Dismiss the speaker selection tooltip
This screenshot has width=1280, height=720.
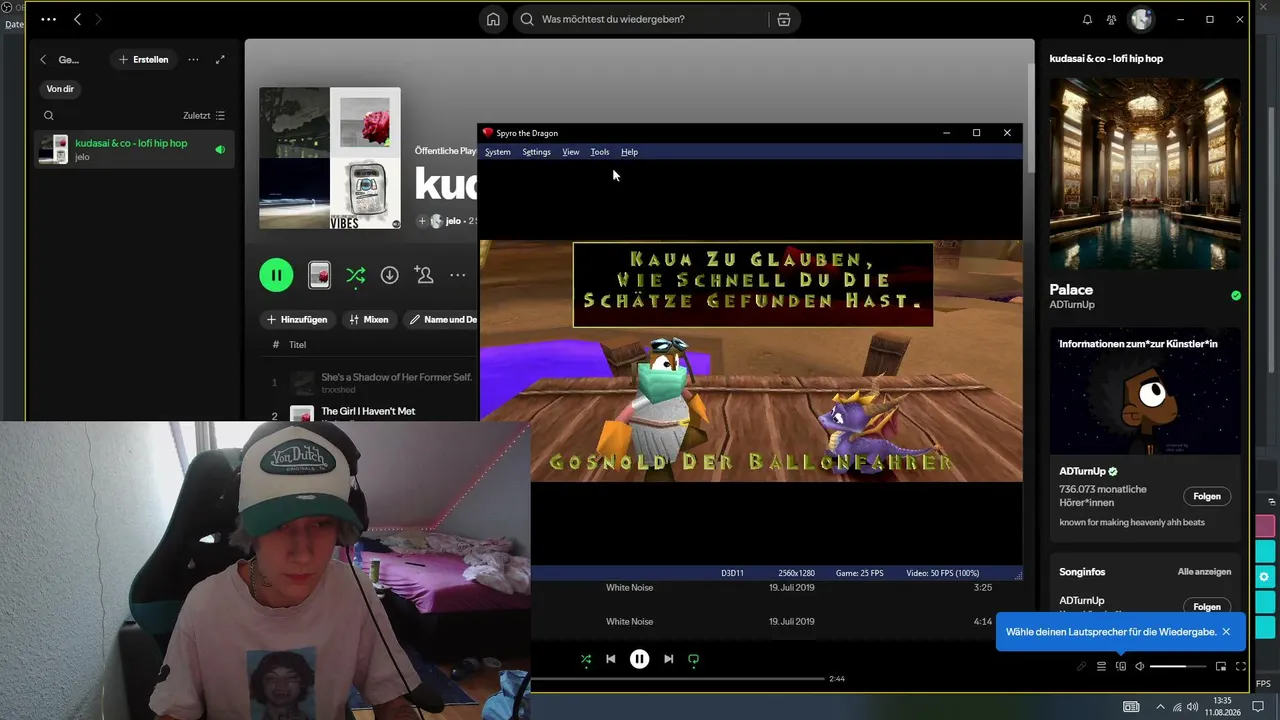(1226, 632)
